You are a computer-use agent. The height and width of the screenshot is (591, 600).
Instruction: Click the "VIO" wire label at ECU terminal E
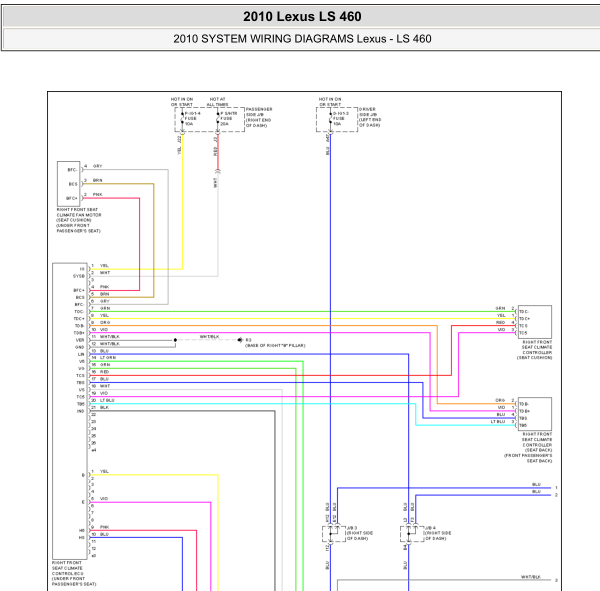pos(104,499)
